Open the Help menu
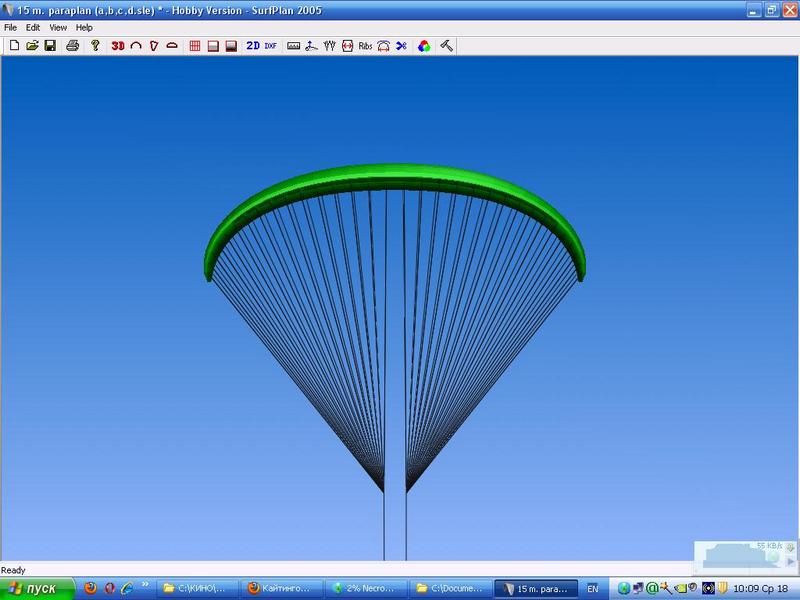 [x=84, y=28]
